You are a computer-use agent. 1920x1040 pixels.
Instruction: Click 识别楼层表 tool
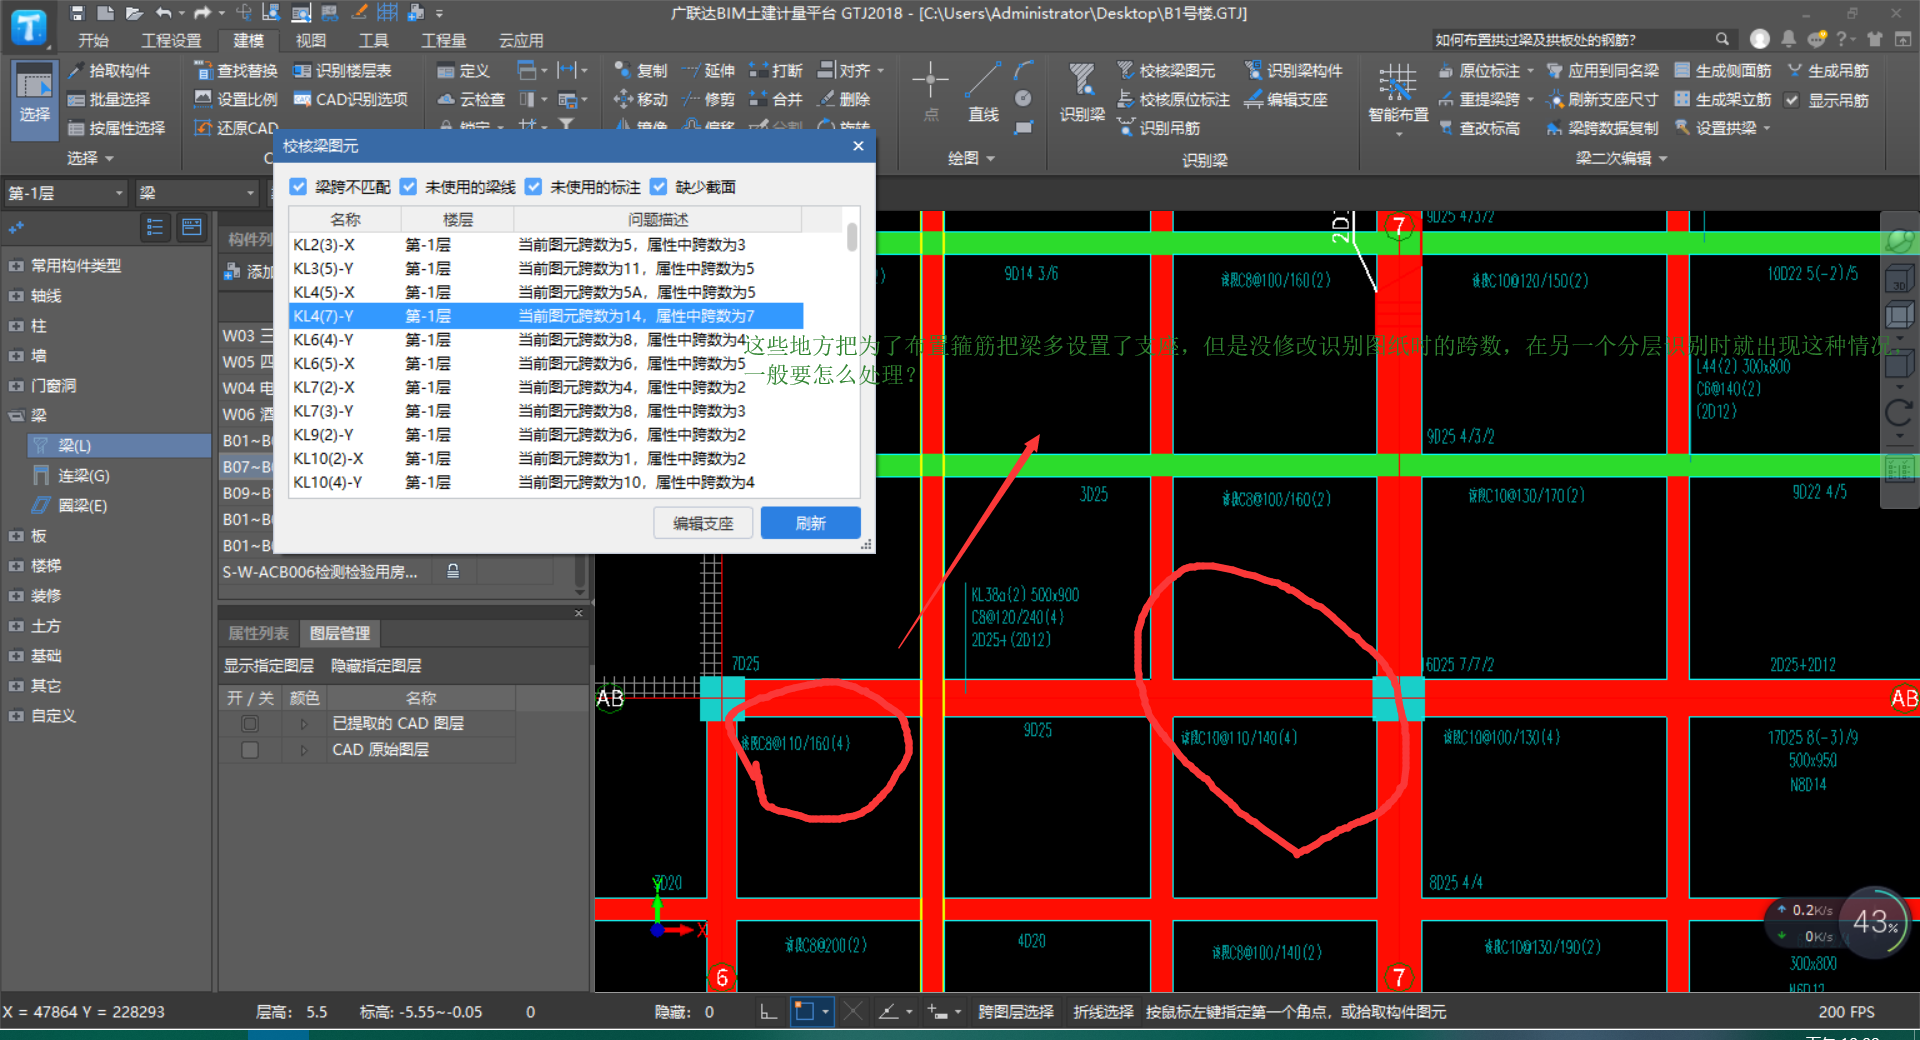[342, 71]
